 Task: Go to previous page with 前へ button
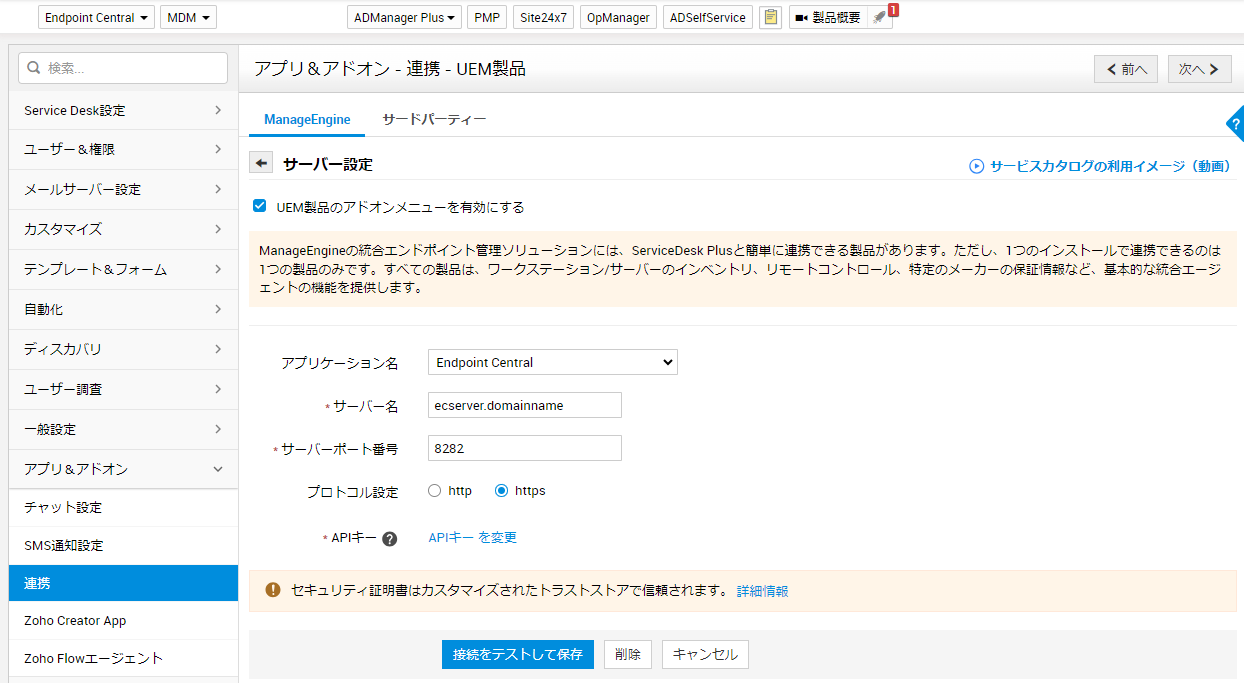(x=1127, y=69)
